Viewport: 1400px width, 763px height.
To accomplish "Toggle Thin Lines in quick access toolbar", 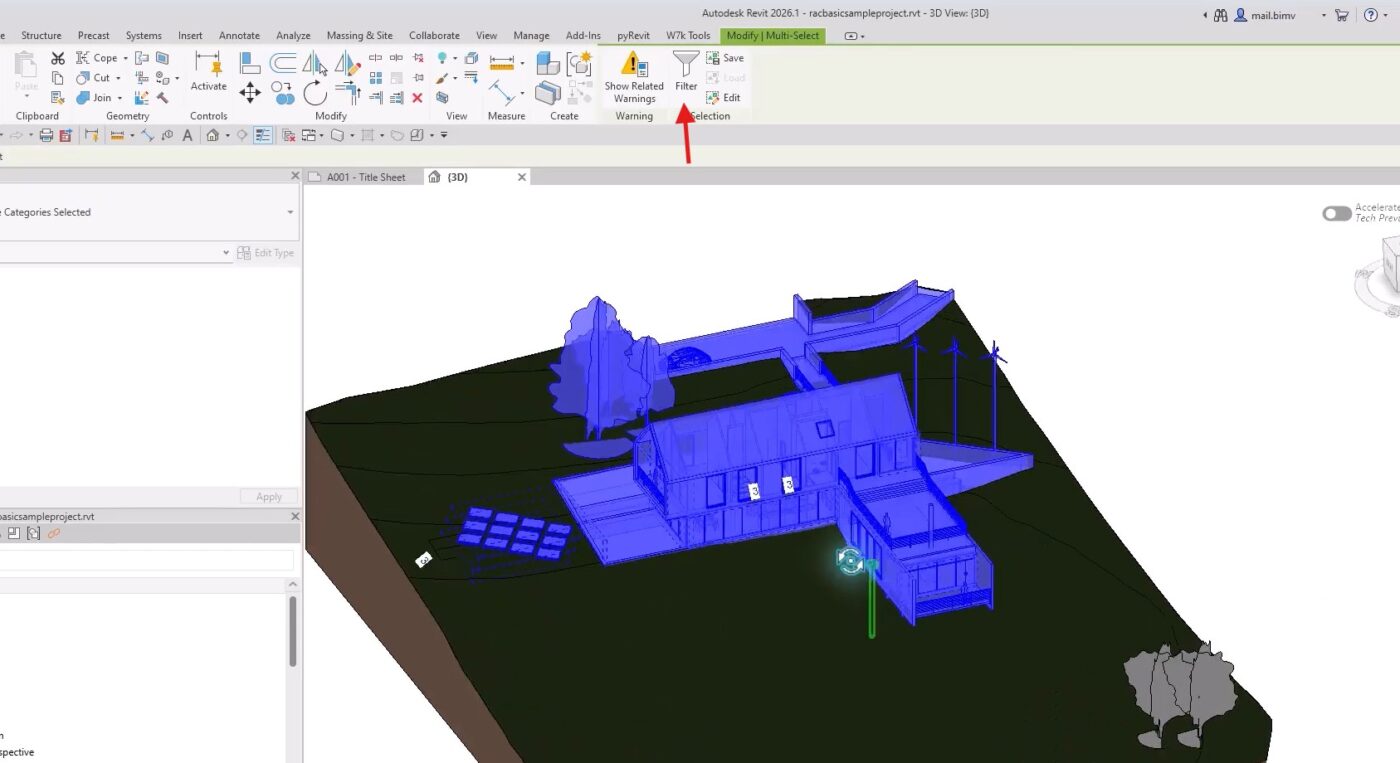I will tap(263, 135).
